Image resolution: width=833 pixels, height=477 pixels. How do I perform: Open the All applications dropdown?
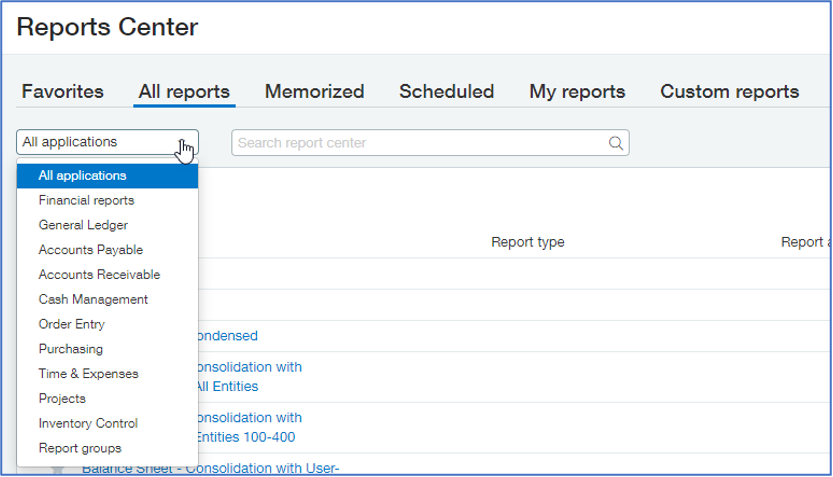(x=107, y=142)
